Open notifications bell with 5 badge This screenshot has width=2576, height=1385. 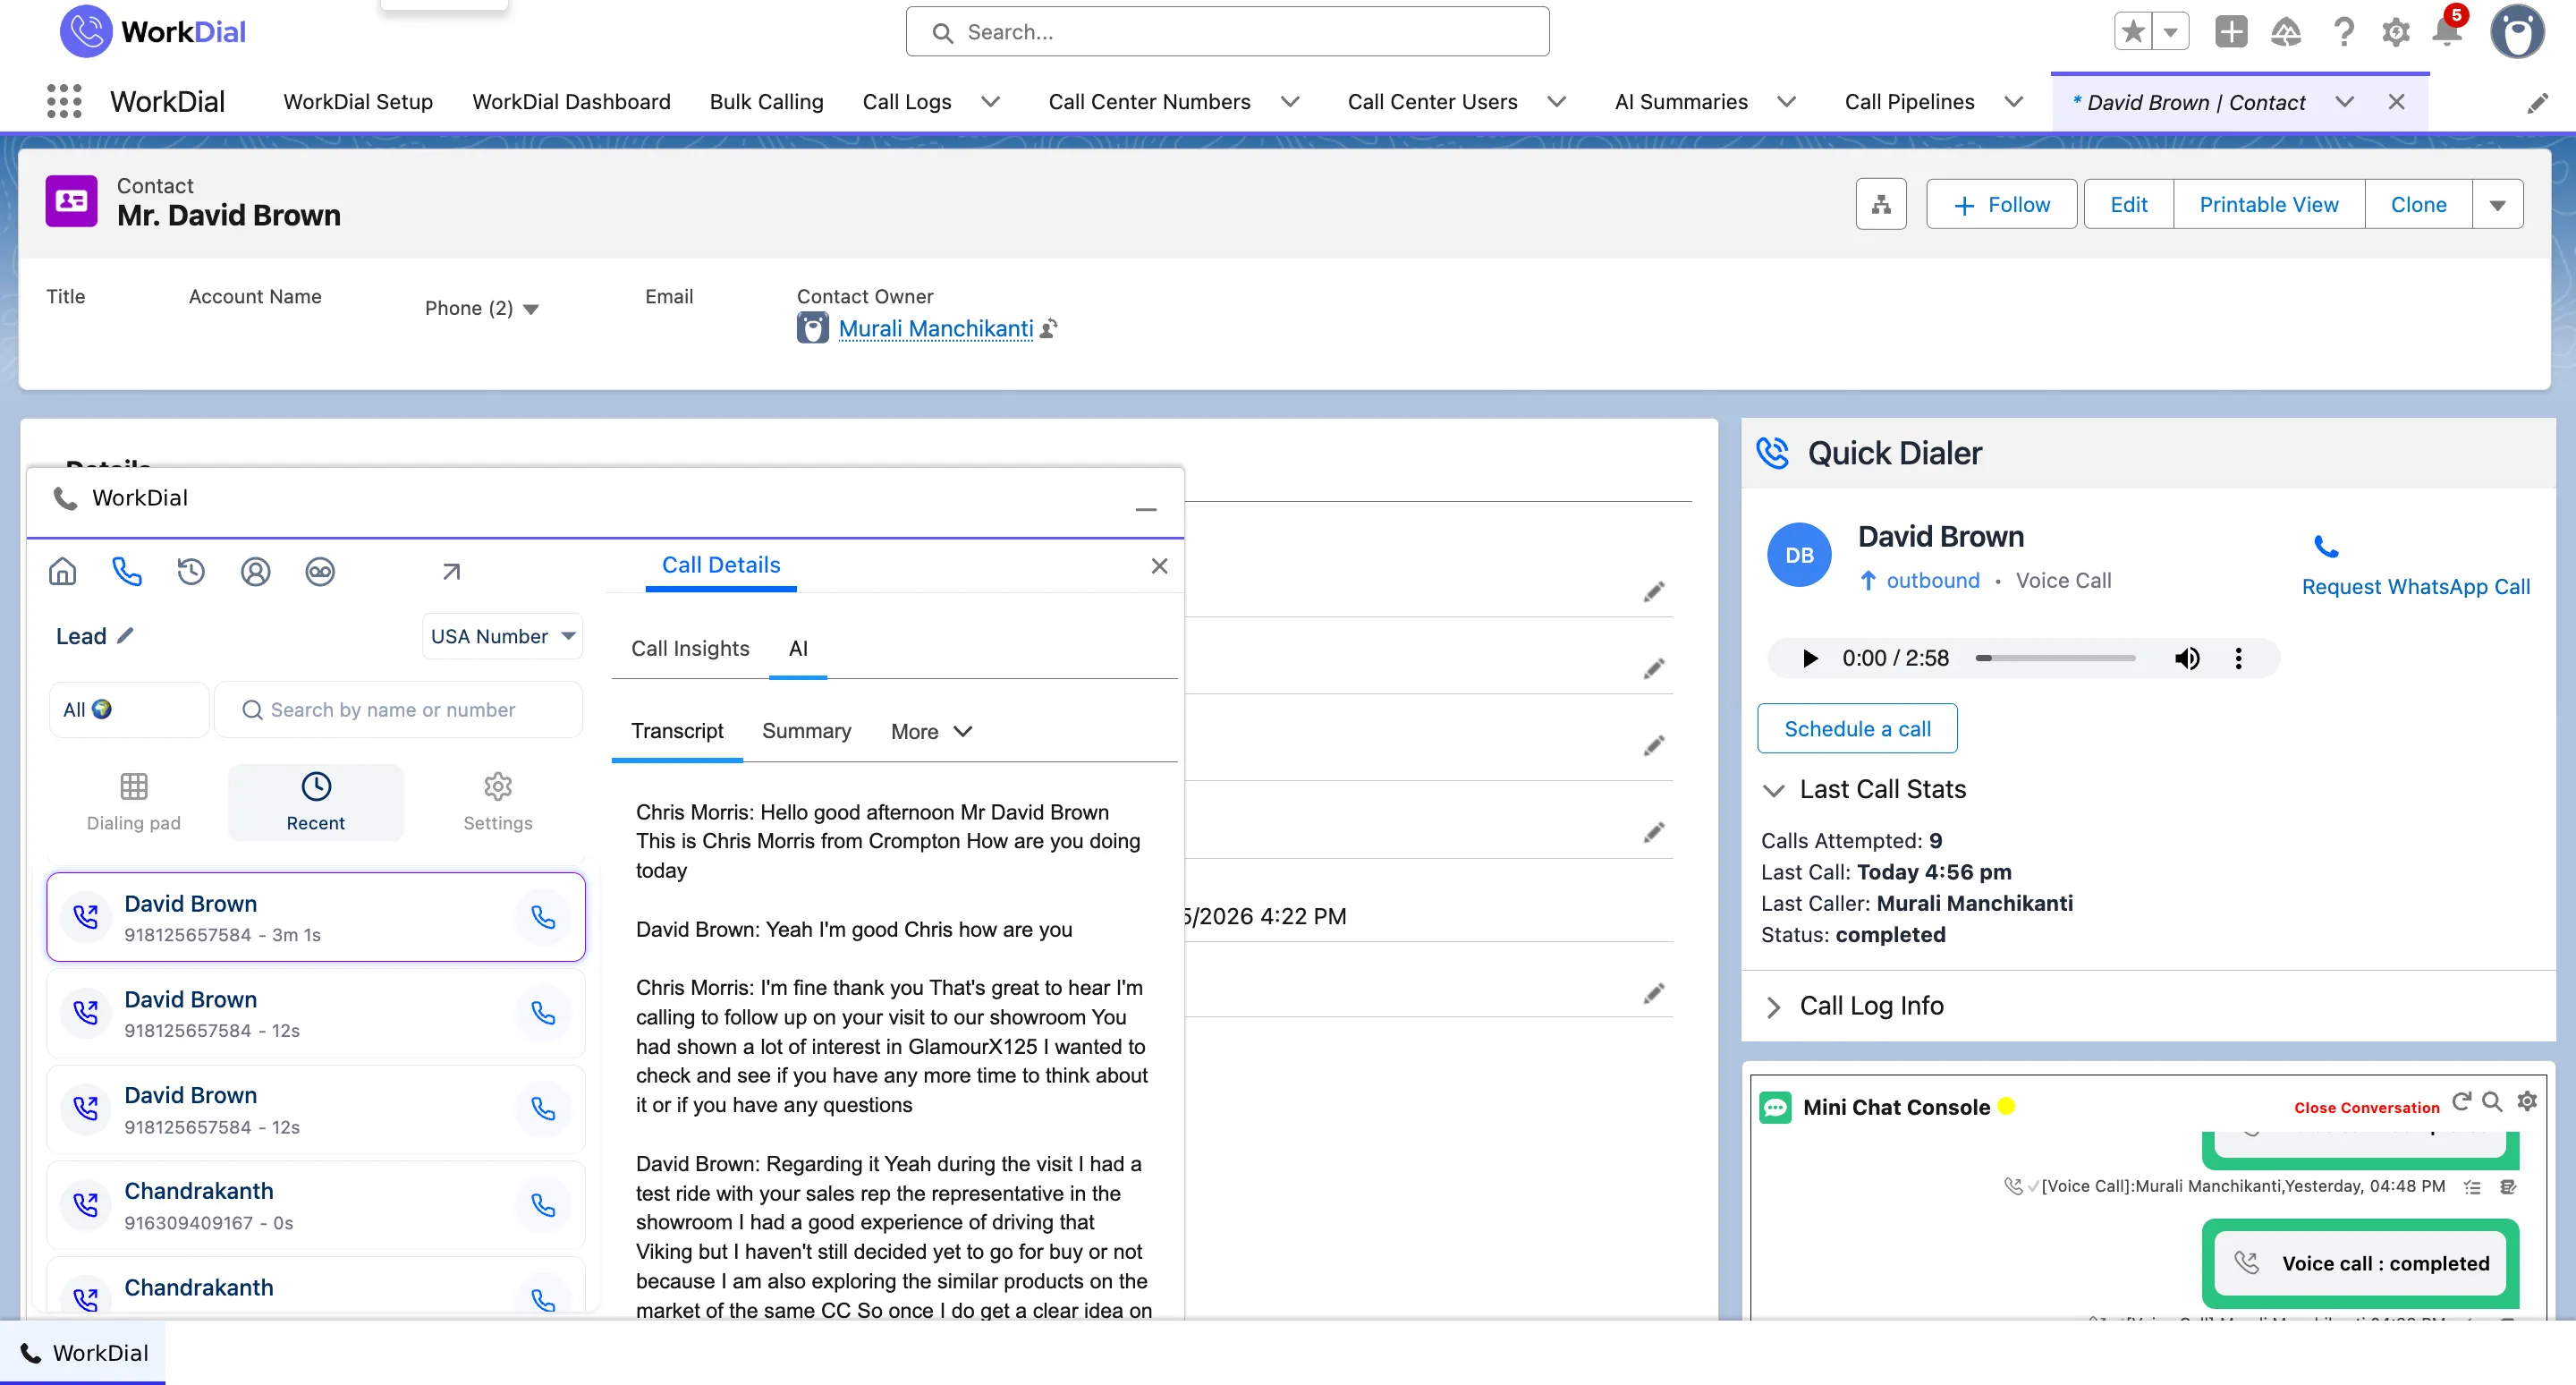(2447, 32)
